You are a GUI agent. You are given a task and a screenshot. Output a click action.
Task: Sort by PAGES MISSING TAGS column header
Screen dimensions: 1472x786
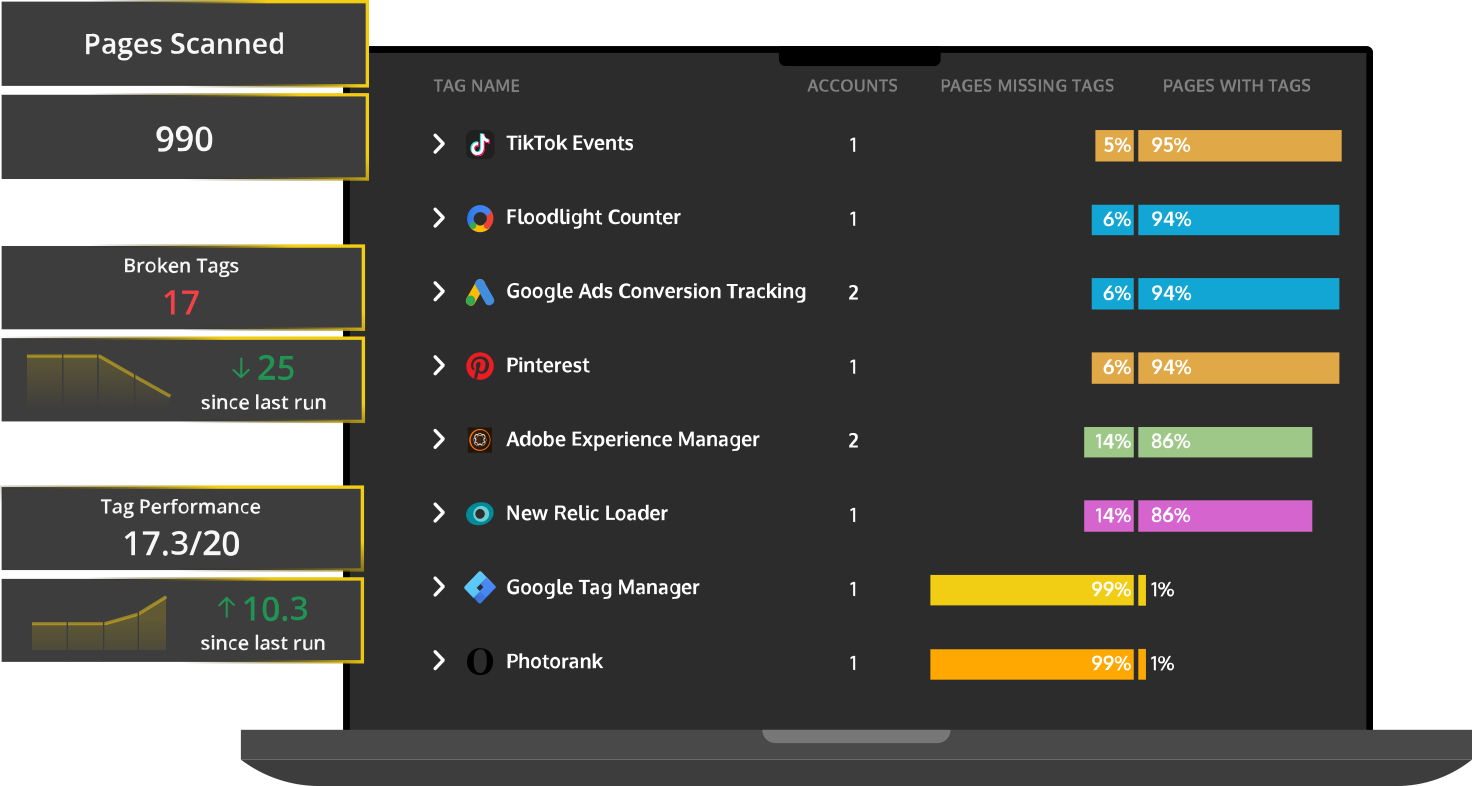tap(1027, 86)
